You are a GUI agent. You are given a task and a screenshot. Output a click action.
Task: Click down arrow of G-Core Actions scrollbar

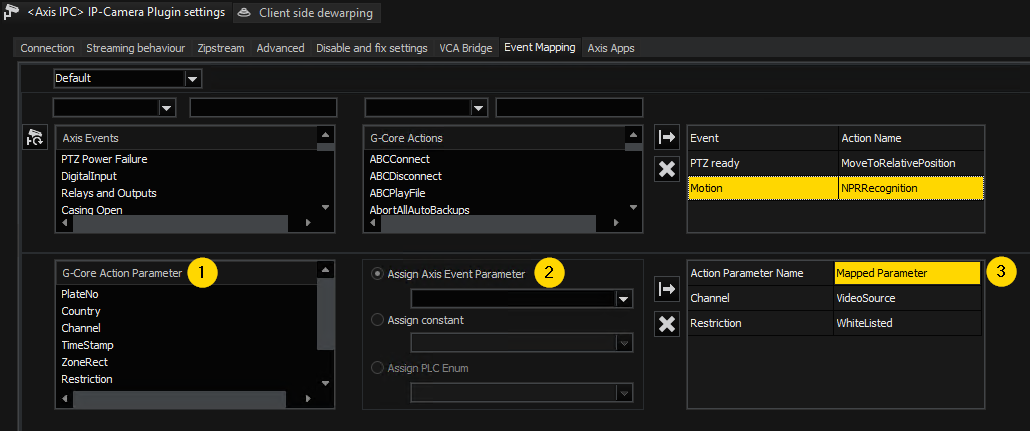(633, 207)
